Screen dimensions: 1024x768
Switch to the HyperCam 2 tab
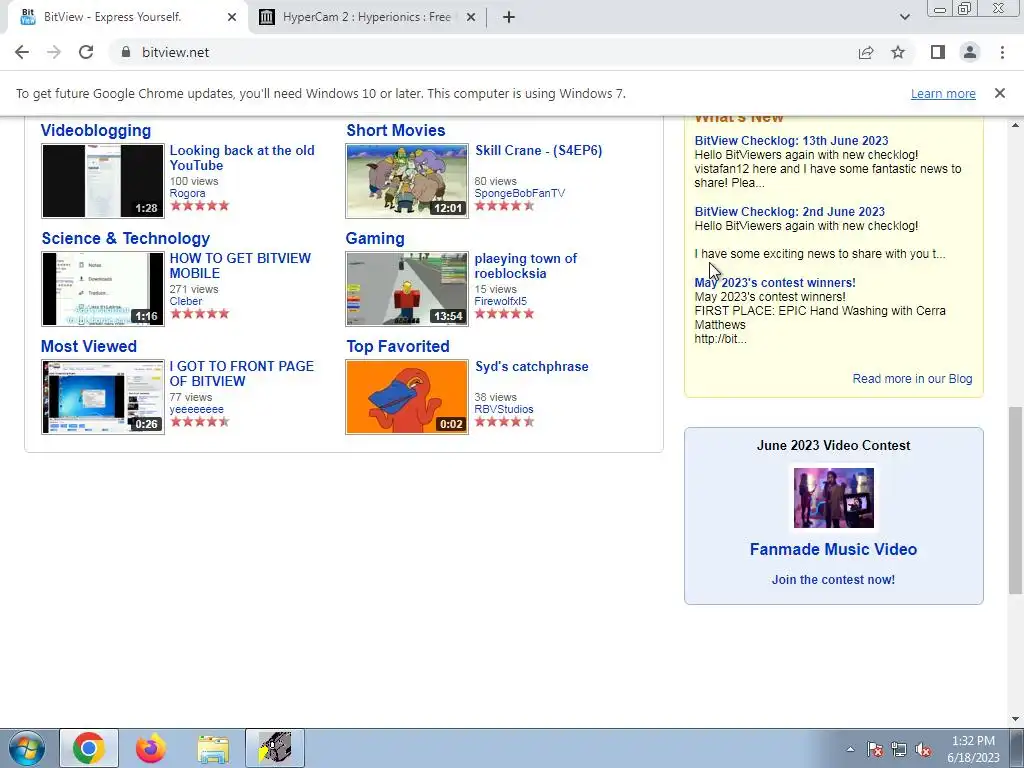pos(366,18)
